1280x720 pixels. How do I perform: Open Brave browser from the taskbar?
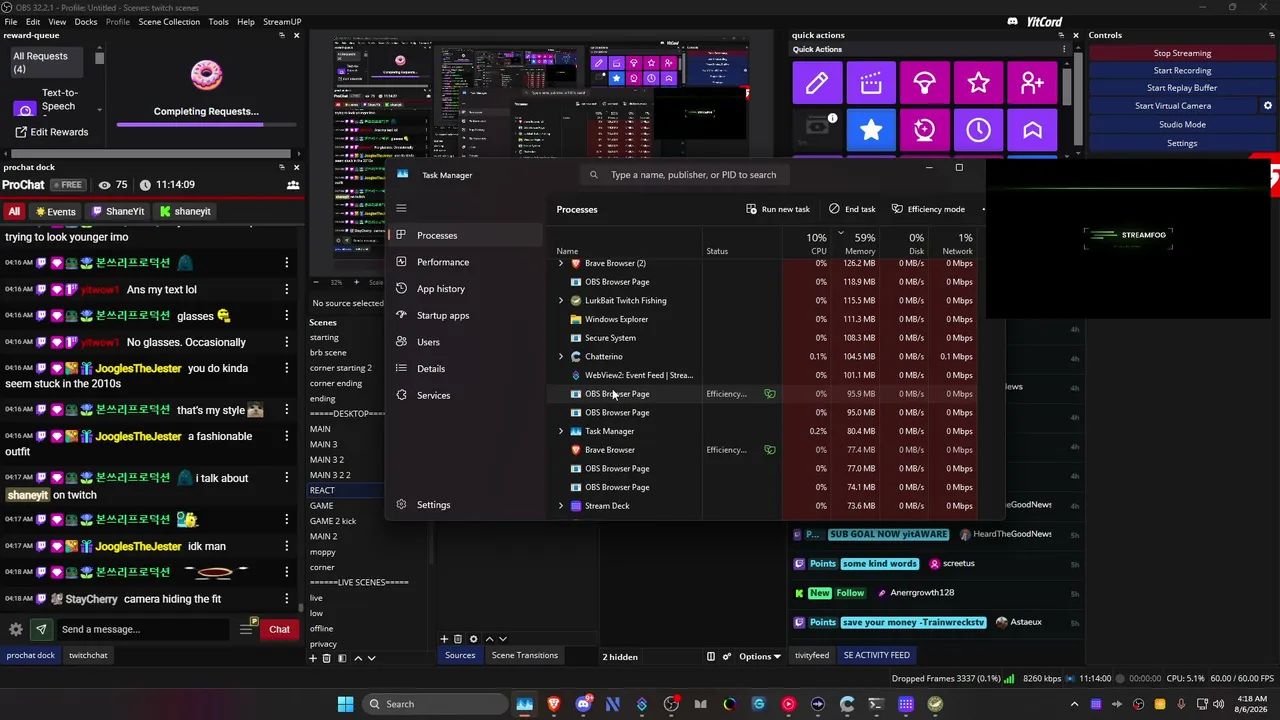tap(554, 704)
